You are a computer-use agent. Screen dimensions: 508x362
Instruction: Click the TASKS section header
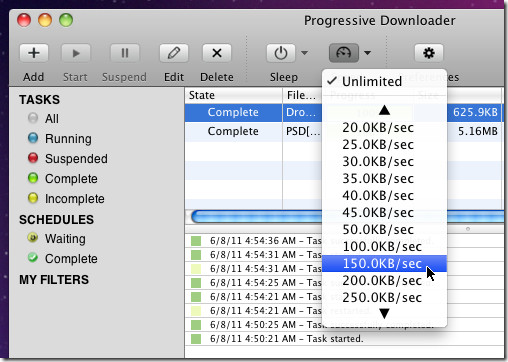point(39,100)
